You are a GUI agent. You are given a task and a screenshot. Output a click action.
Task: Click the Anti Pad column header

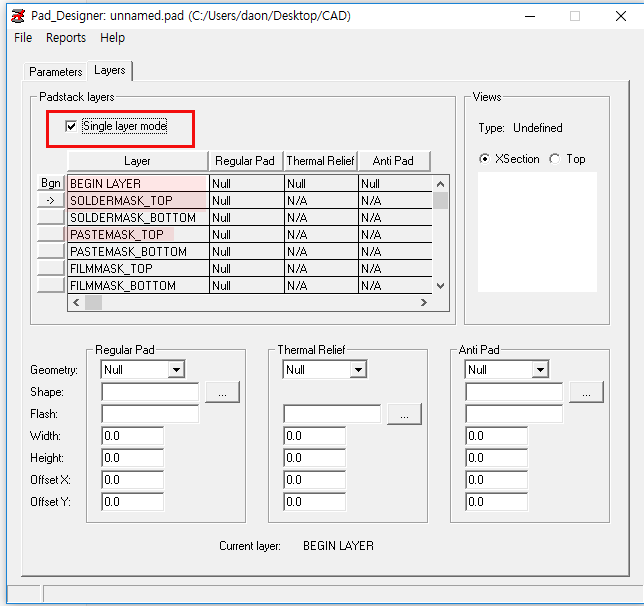(x=393, y=161)
